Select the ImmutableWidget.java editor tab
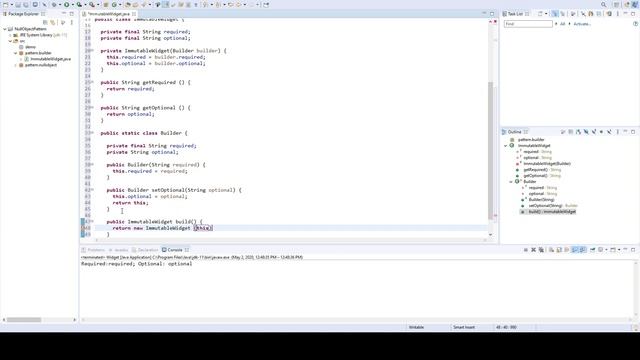Viewport: 640px width, 360px height. (x=109, y=14)
